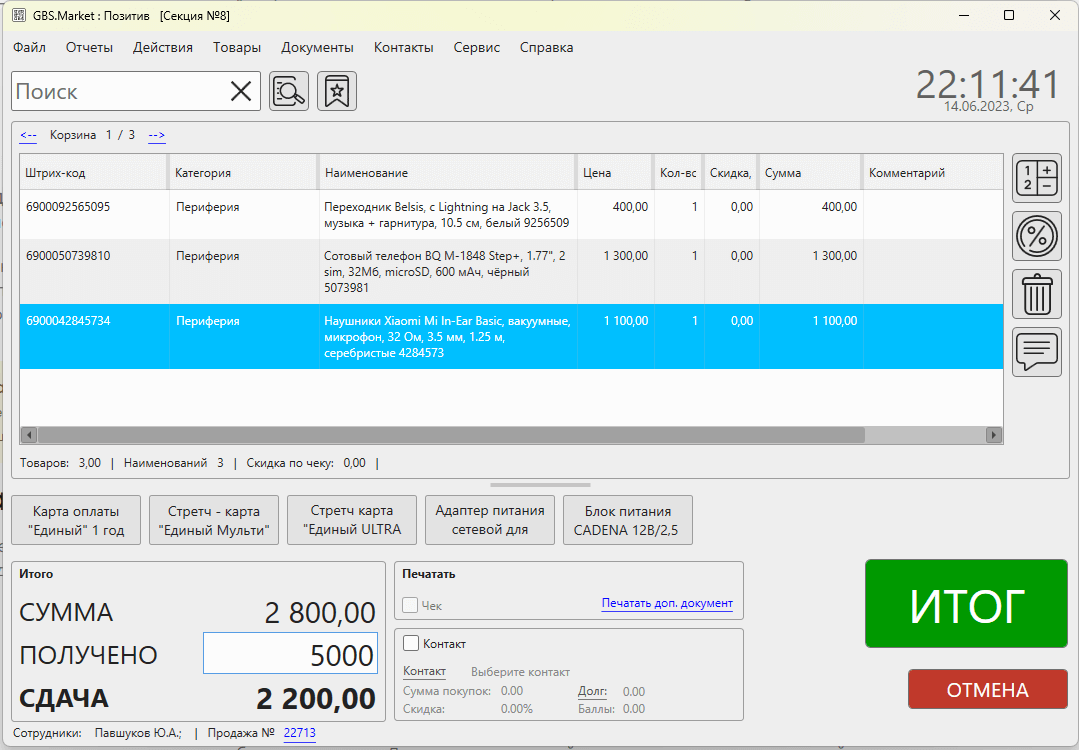
Task: Toggle the Чек print checkbox
Action: pos(410,605)
